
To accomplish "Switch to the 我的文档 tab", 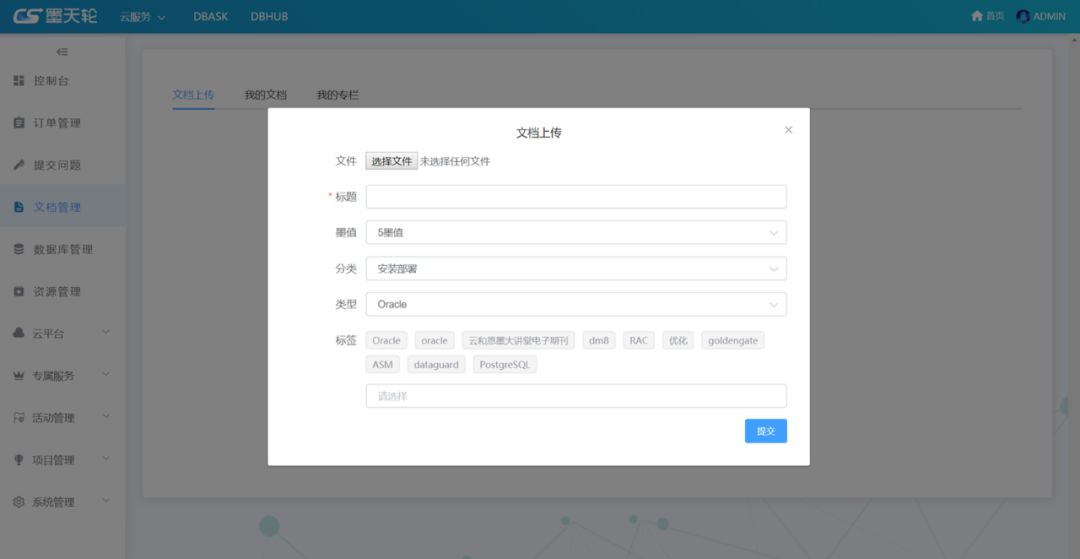I will click(265, 95).
